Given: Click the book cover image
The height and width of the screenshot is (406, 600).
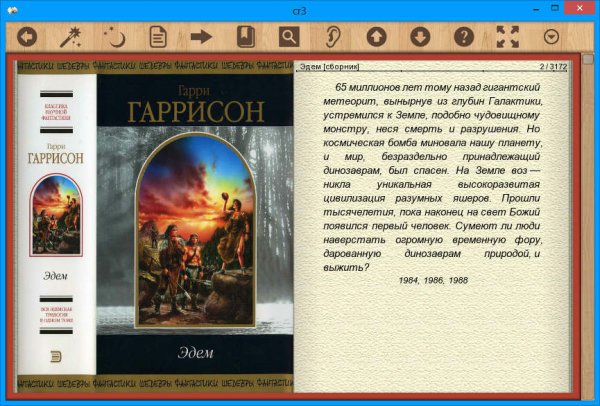Looking at the screenshot, I should click(155, 227).
